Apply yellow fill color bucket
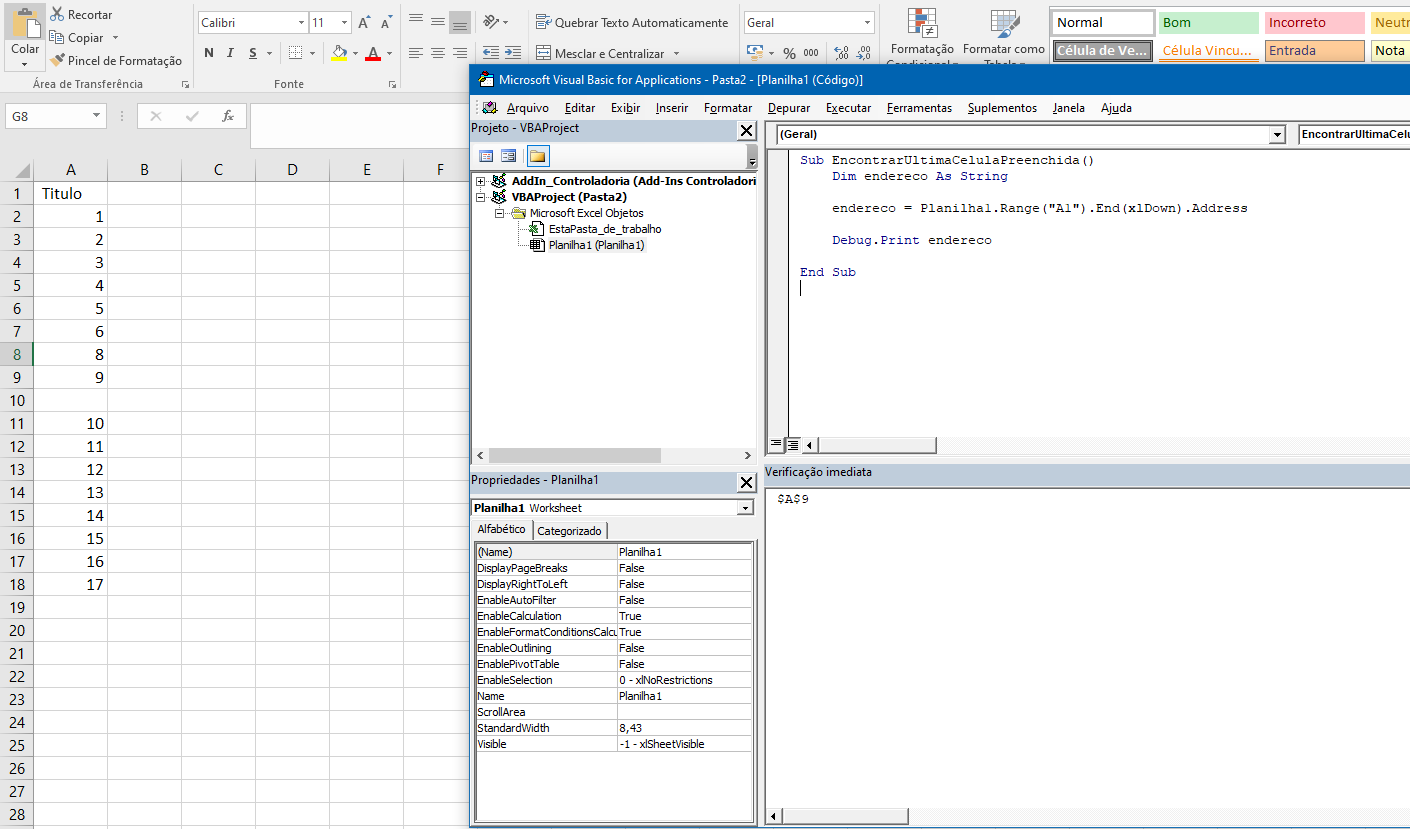Screen dimensions: 1410x829 coord(339,53)
